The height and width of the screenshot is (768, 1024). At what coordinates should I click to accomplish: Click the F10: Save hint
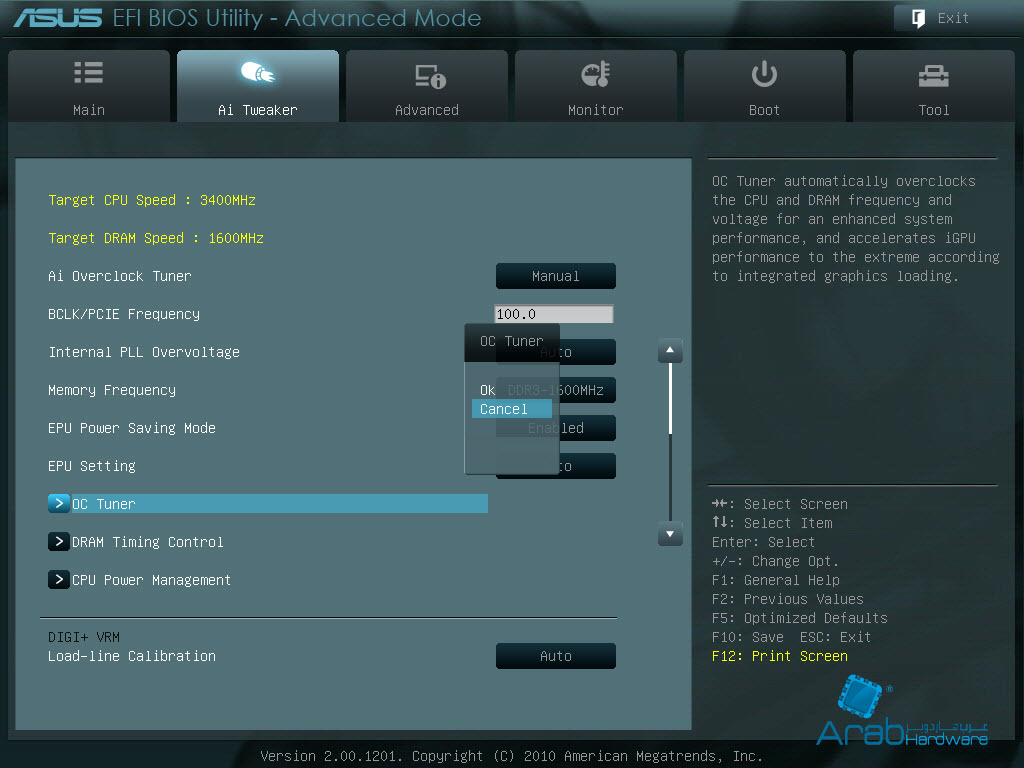(x=748, y=637)
